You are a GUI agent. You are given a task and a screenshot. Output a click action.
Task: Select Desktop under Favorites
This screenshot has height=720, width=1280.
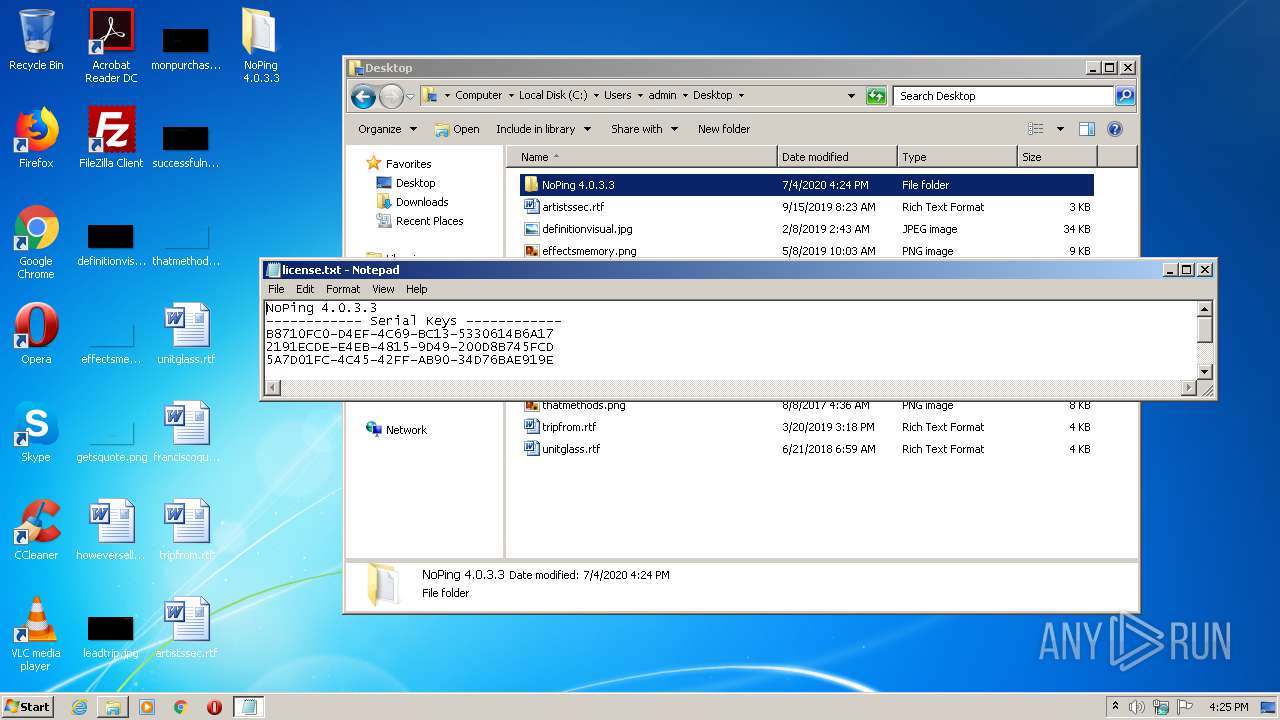click(x=406, y=183)
